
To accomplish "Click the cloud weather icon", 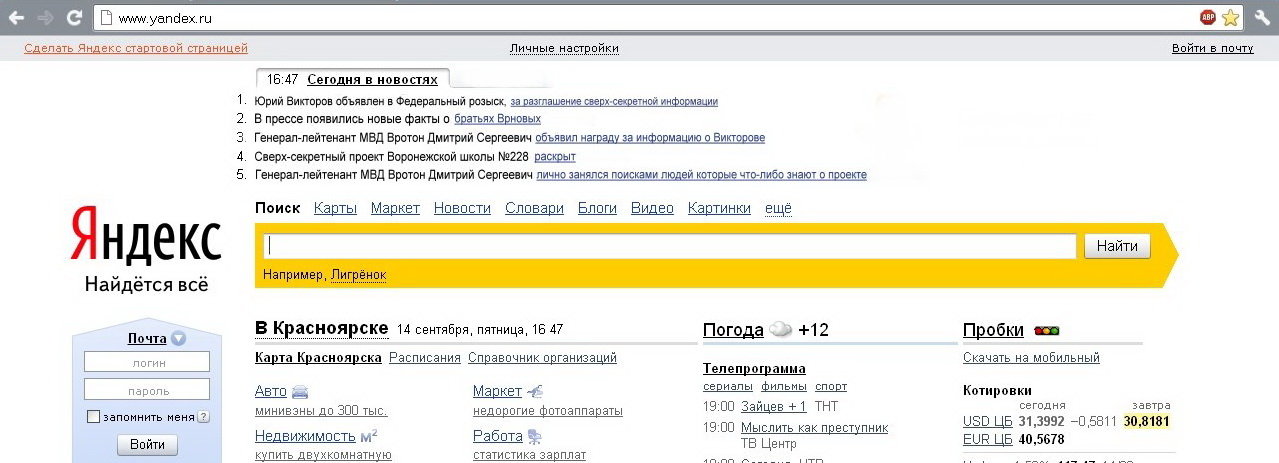I will pyautogui.click(x=781, y=330).
